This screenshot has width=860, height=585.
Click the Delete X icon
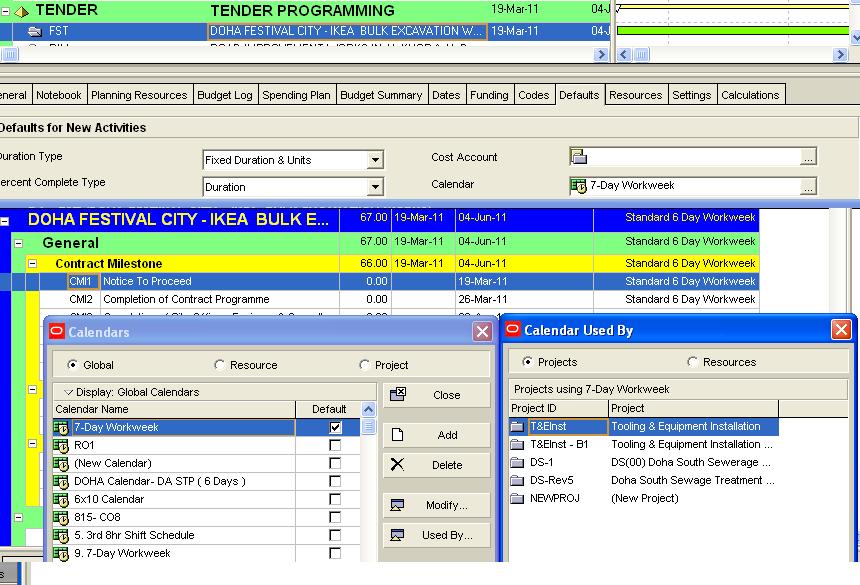(397, 465)
